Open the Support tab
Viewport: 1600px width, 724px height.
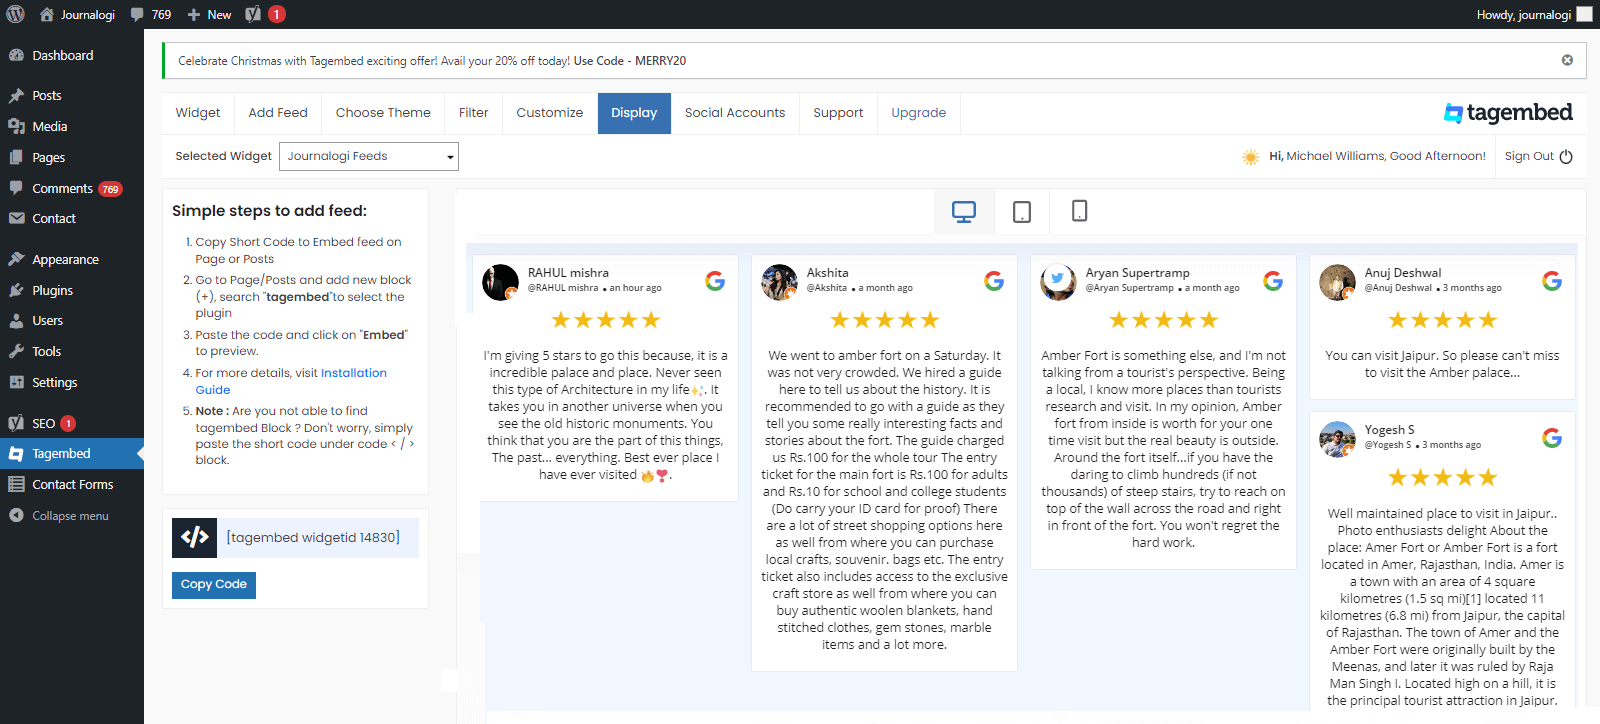pos(838,113)
